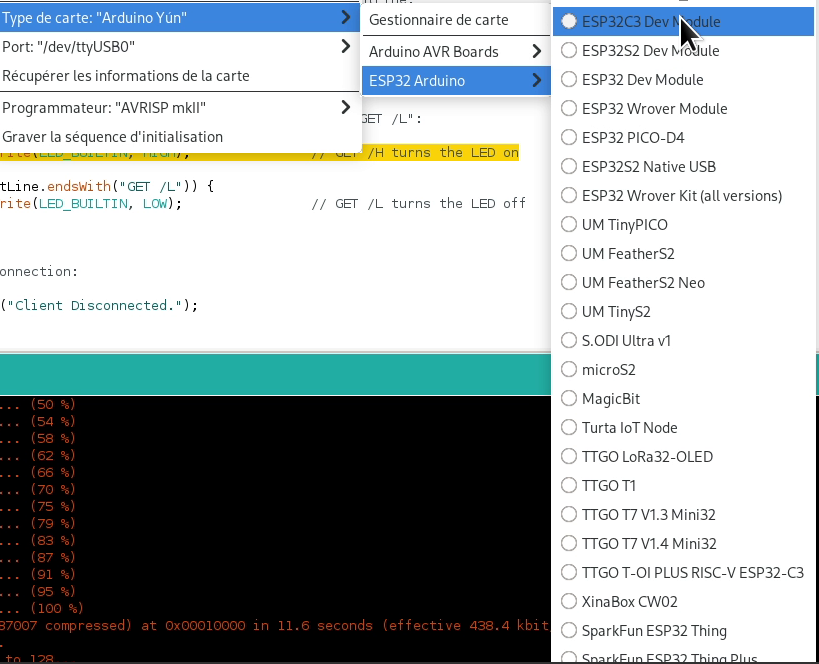Select UM FeatherS2 board
The height and width of the screenshot is (664, 819).
coord(683,253)
